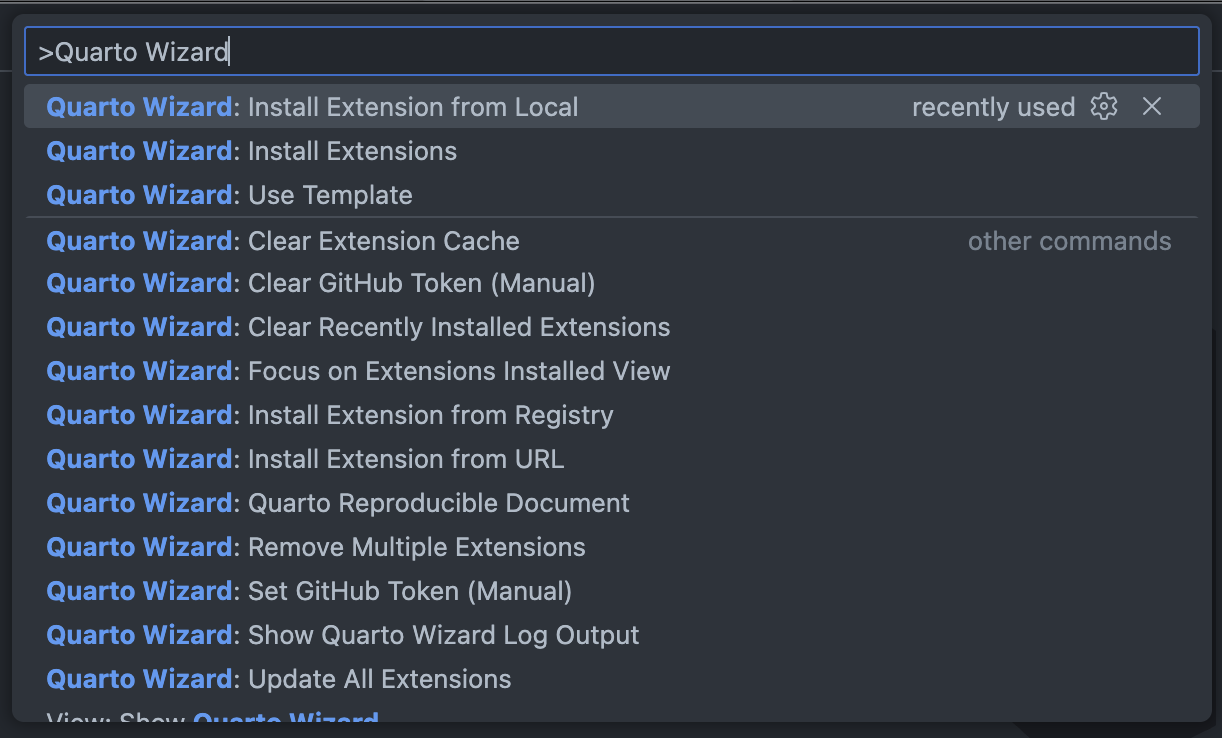Open Focus on Extensions Installed View
This screenshot has height=738, width=1222.
tap(358, 371)
